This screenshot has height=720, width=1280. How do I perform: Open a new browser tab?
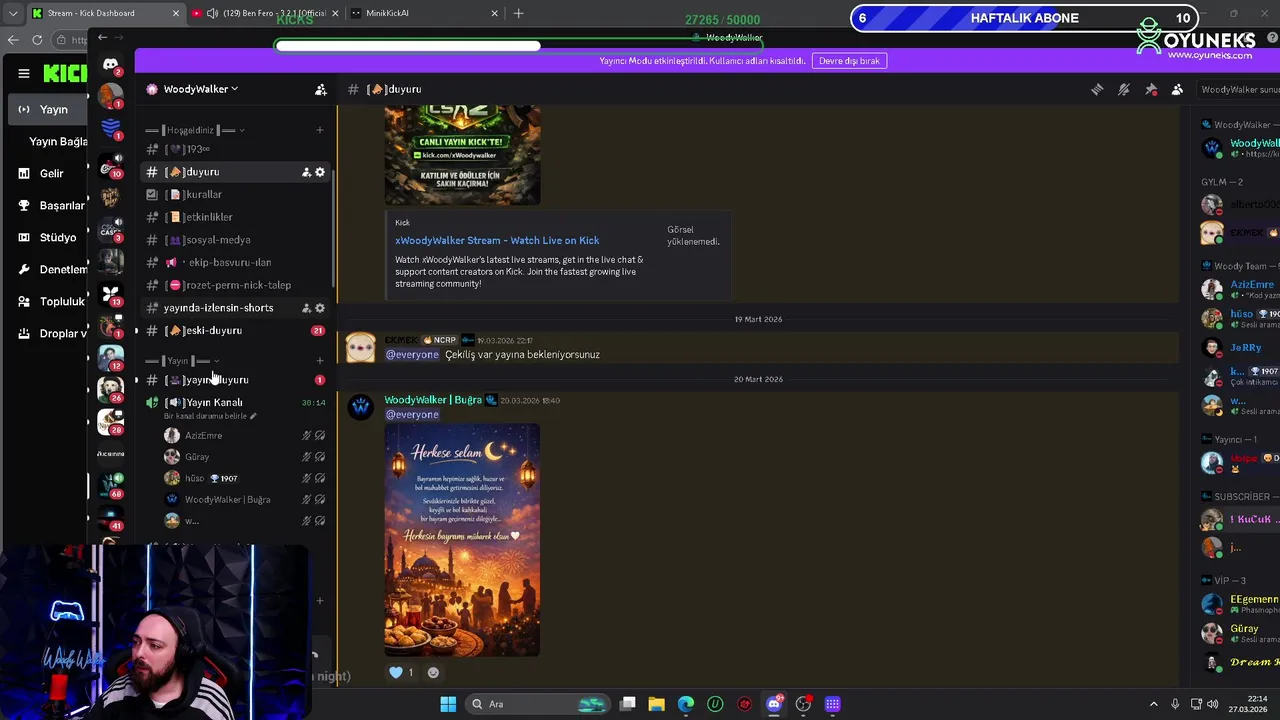click(518, 13)
